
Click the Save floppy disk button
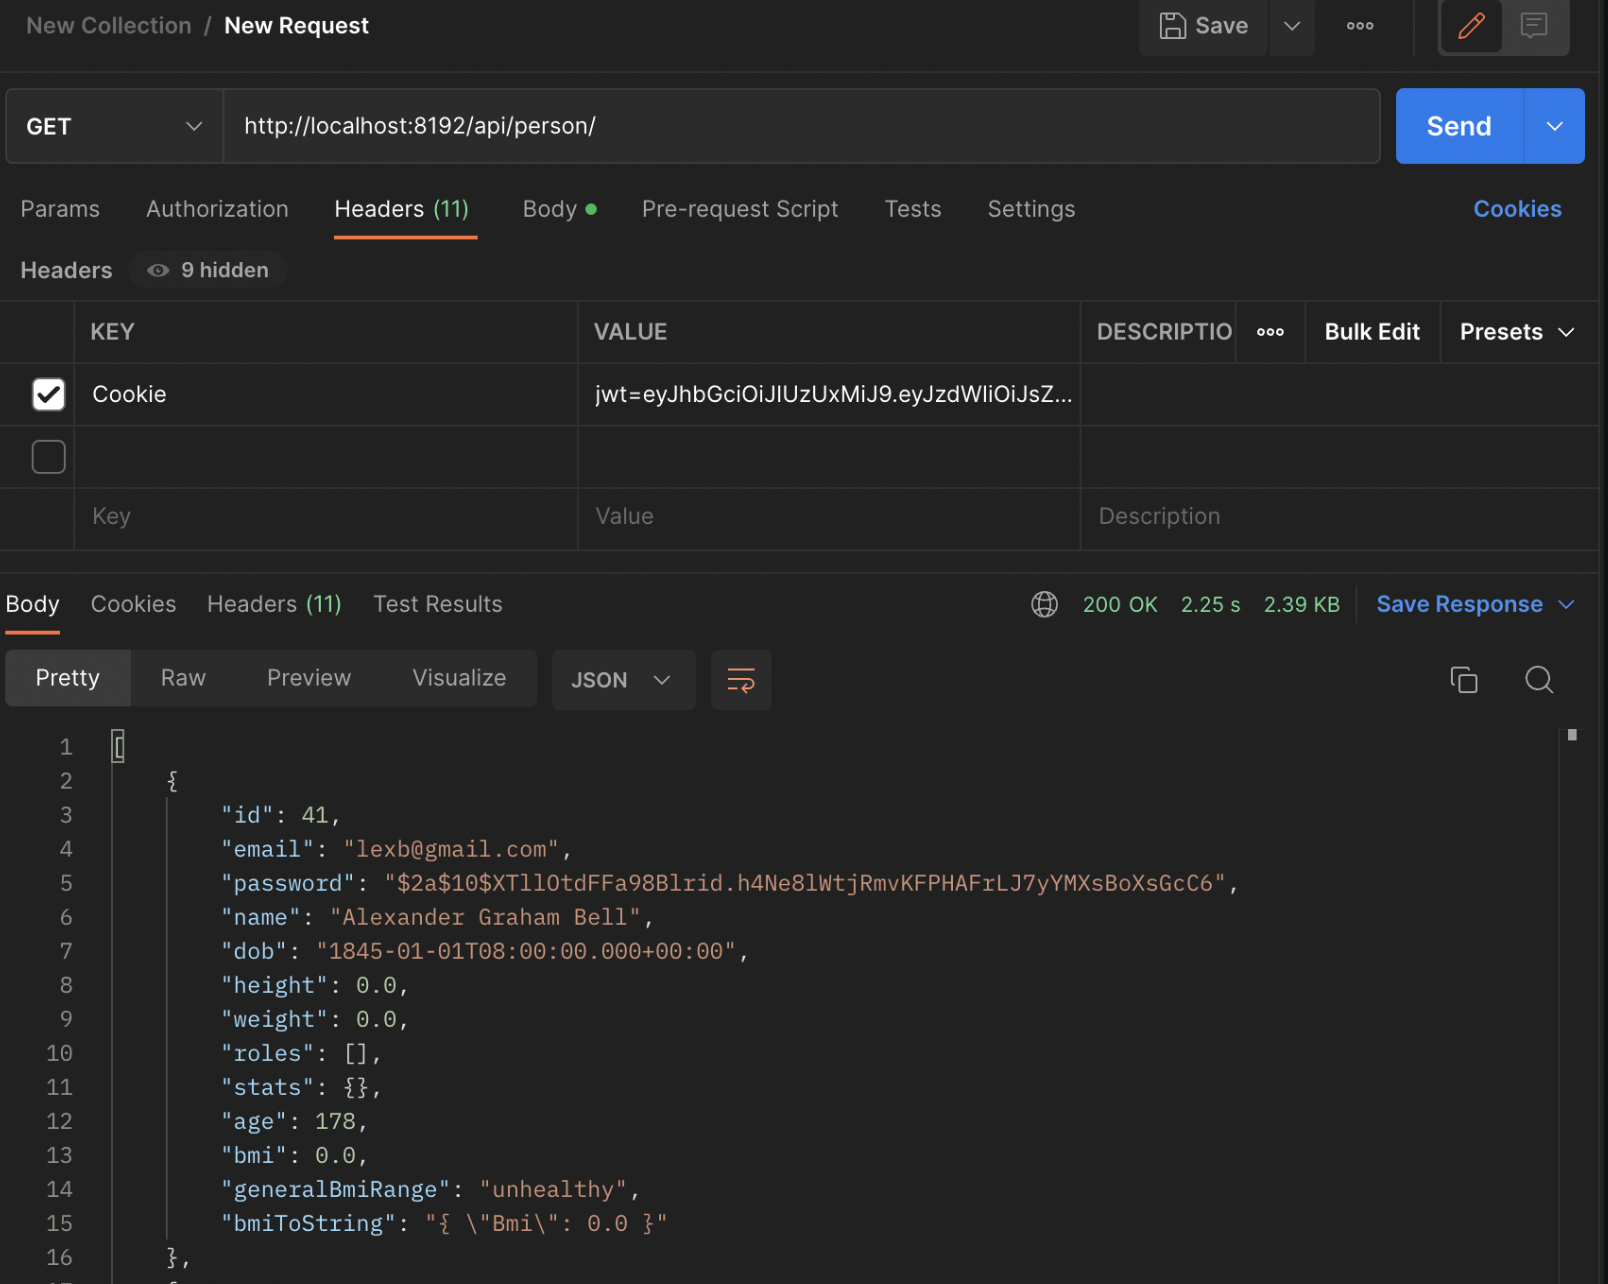pyautogui.click(x=1203, y=26)
